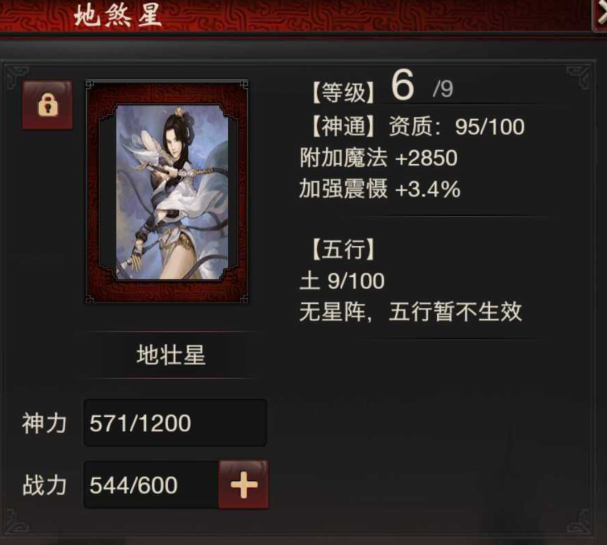Select the 地壮星 name label
The image size is (607, 545).
pyautogui.click(x=171, y=355)
